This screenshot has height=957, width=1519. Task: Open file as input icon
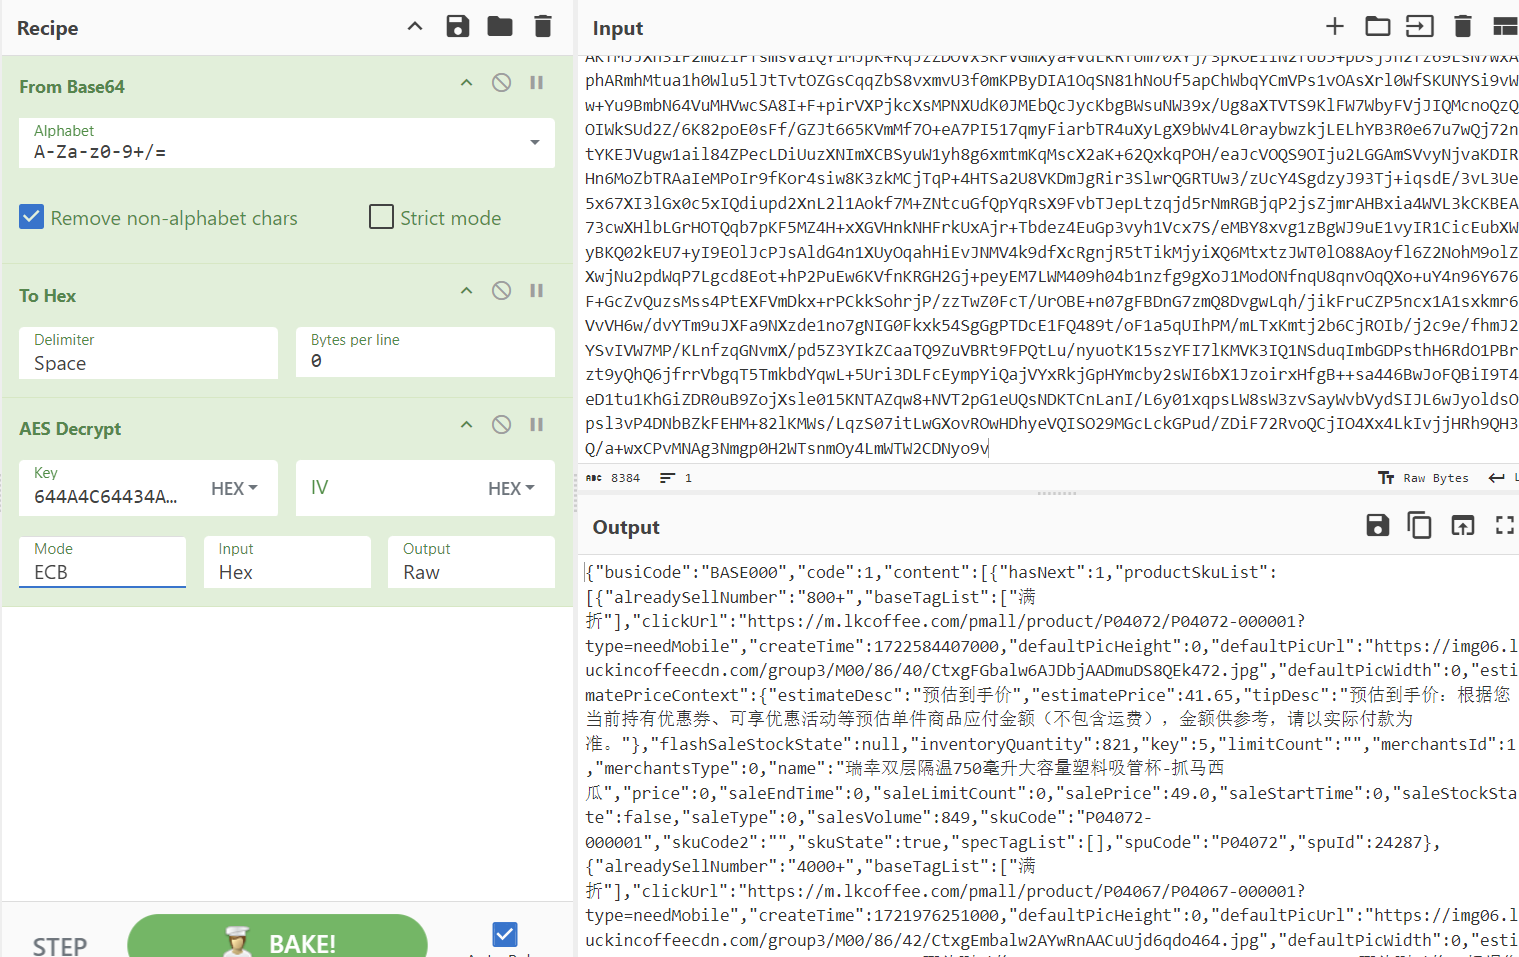pyautogui.click(x=1420, y=26)
